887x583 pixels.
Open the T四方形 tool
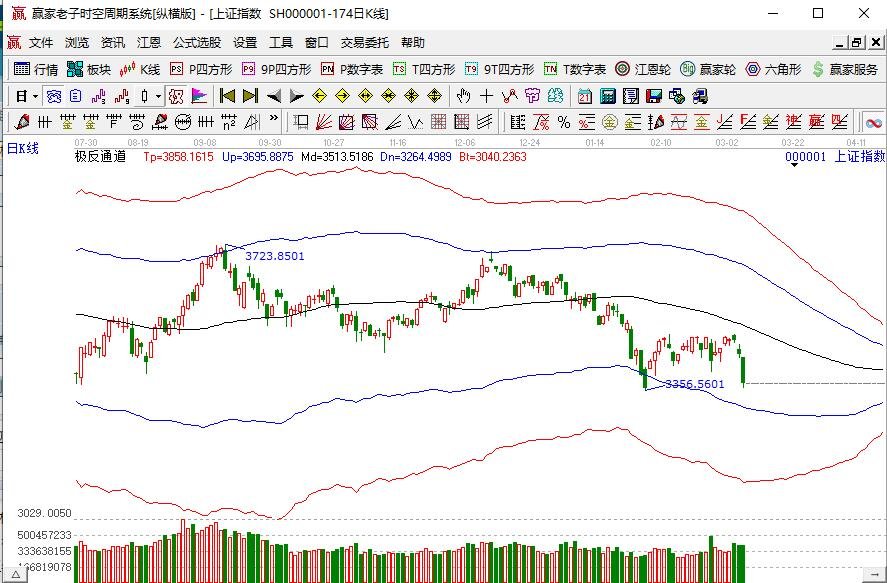pyautogui.click(x=424, y=70)
